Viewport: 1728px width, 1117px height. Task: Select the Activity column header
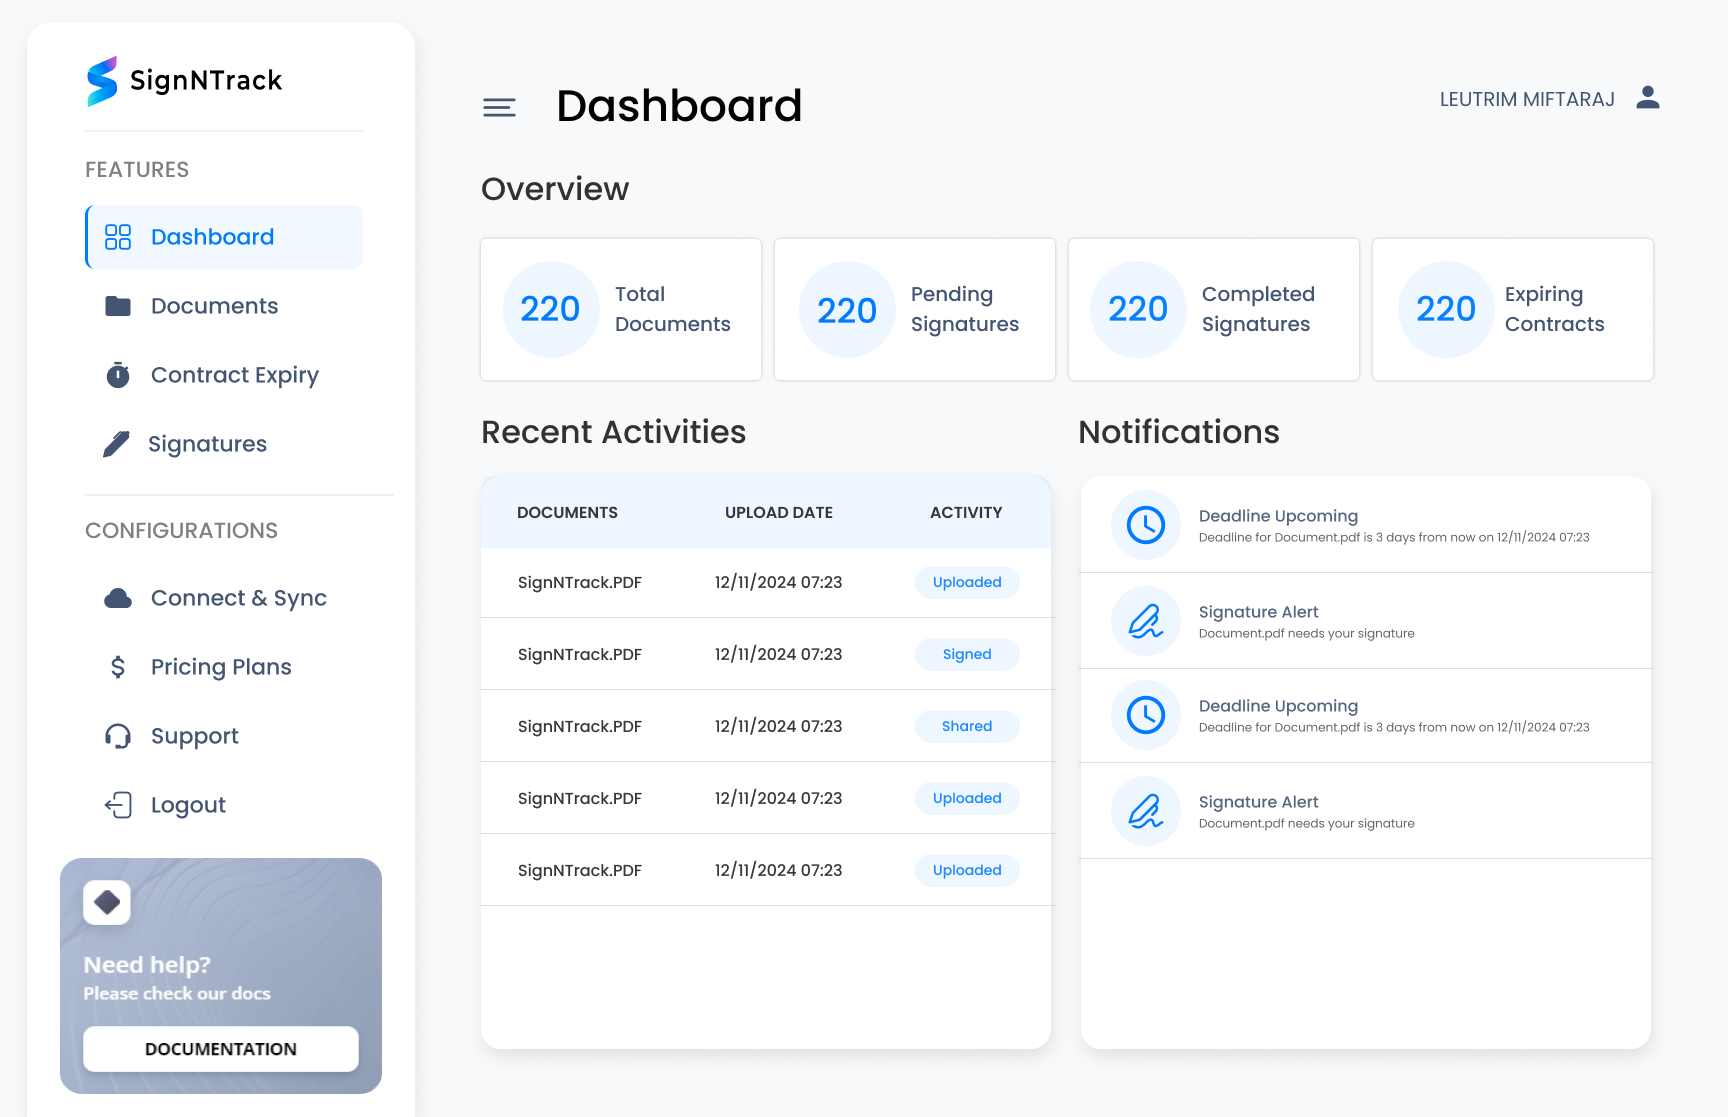(965, 512)
